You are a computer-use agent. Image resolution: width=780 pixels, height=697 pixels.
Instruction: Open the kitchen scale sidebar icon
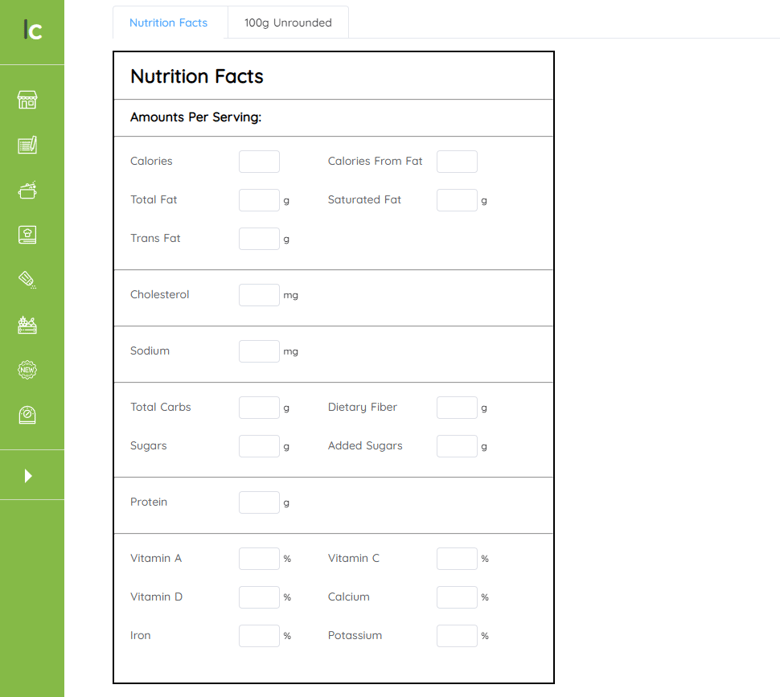[x=27, y=415]
